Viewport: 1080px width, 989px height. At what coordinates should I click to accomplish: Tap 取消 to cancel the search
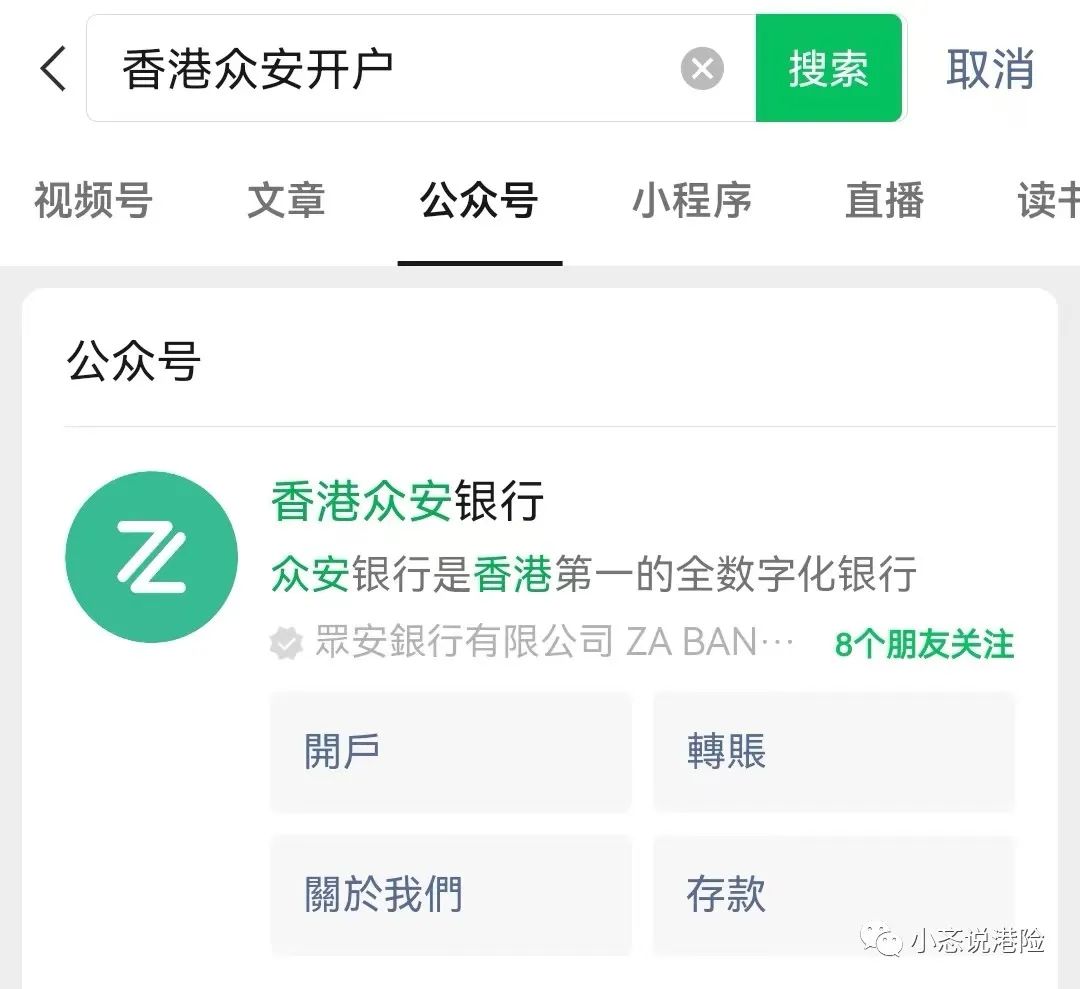[989, 70]
